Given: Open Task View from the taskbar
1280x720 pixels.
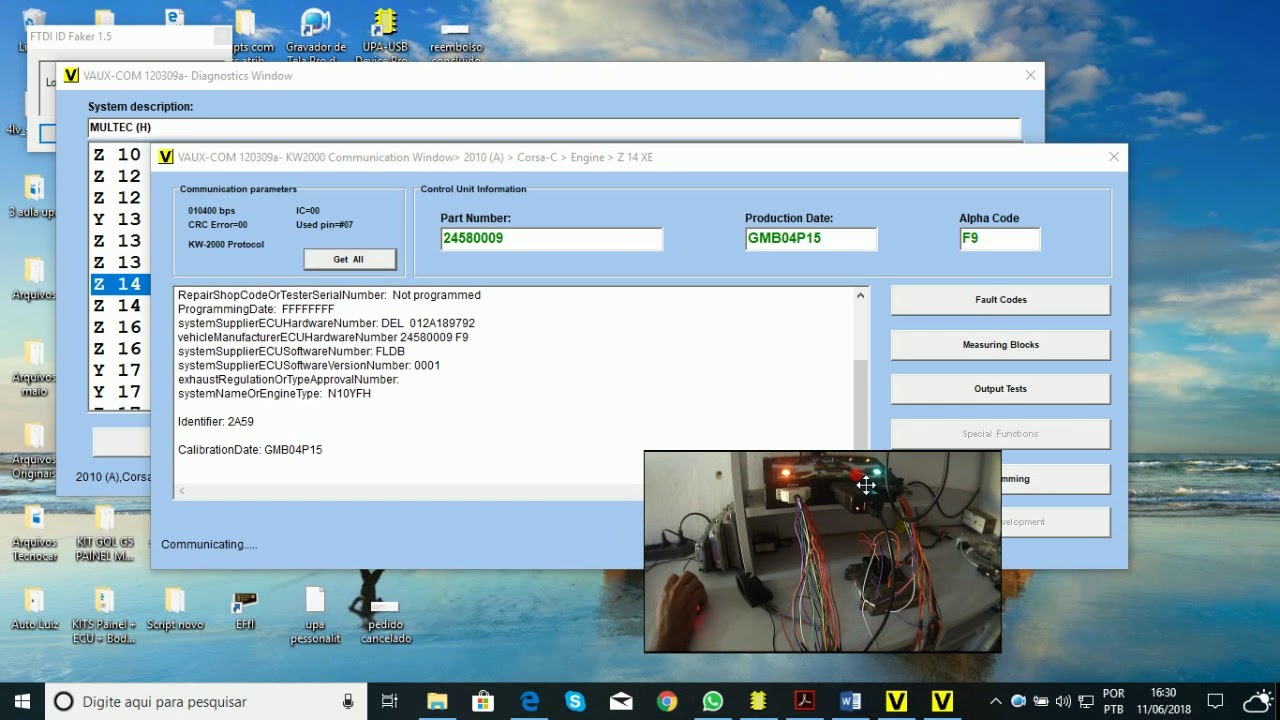Looking at the screenshot, I should (x=390, y=701).
